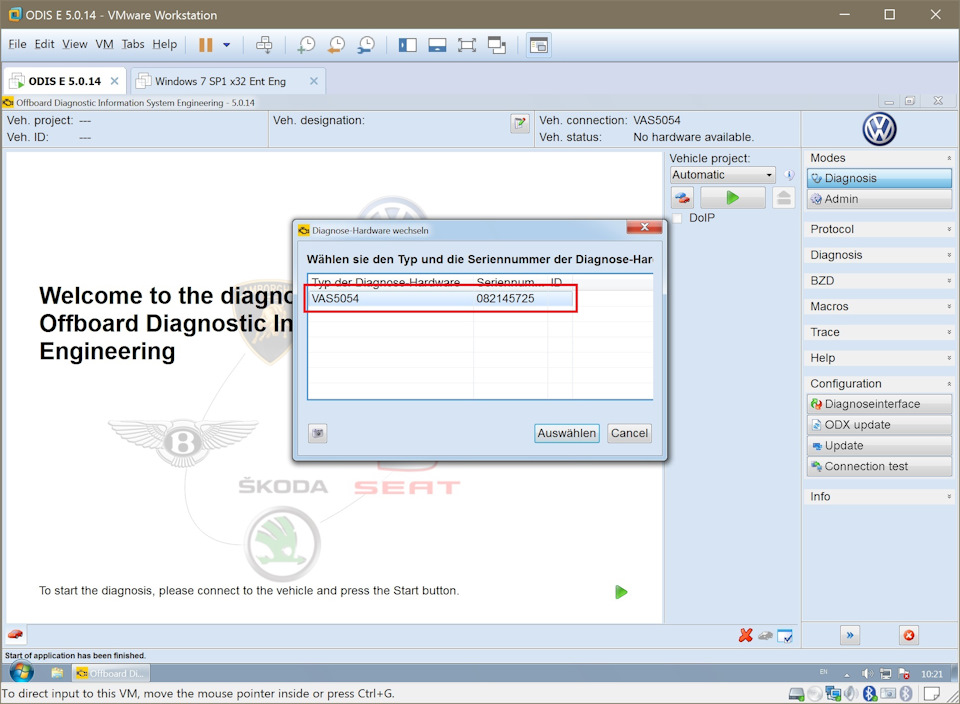Viewport: 960px width, 704px height.
Task: Open the VM menu
Action: (x=105, y=44)
